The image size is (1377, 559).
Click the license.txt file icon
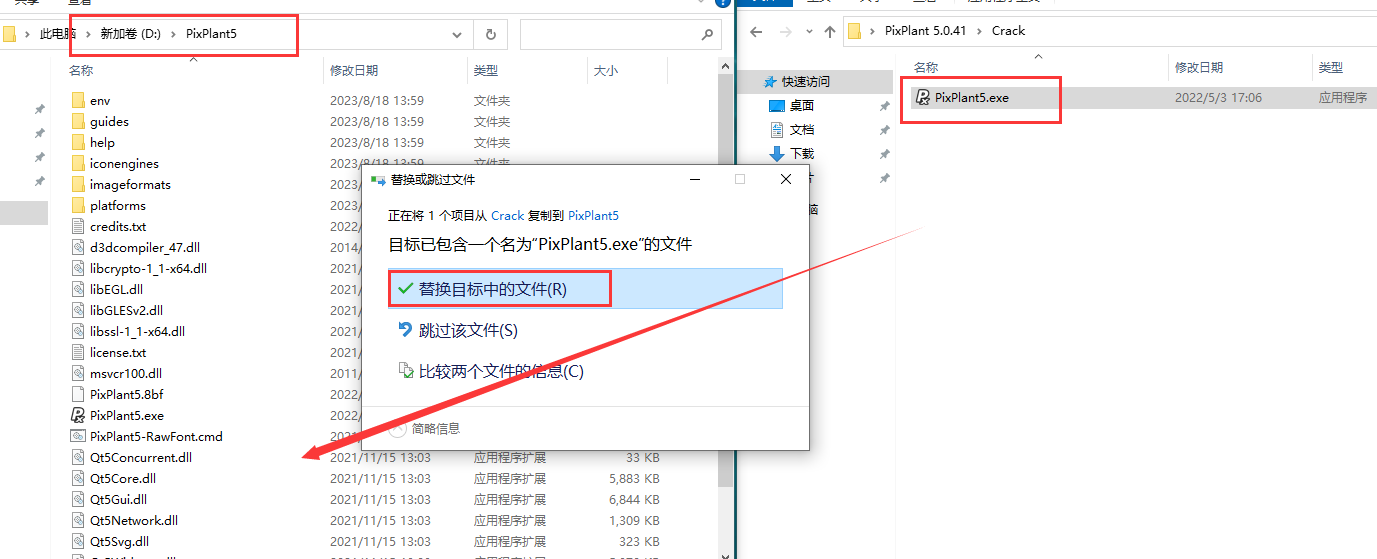[78, 352]
